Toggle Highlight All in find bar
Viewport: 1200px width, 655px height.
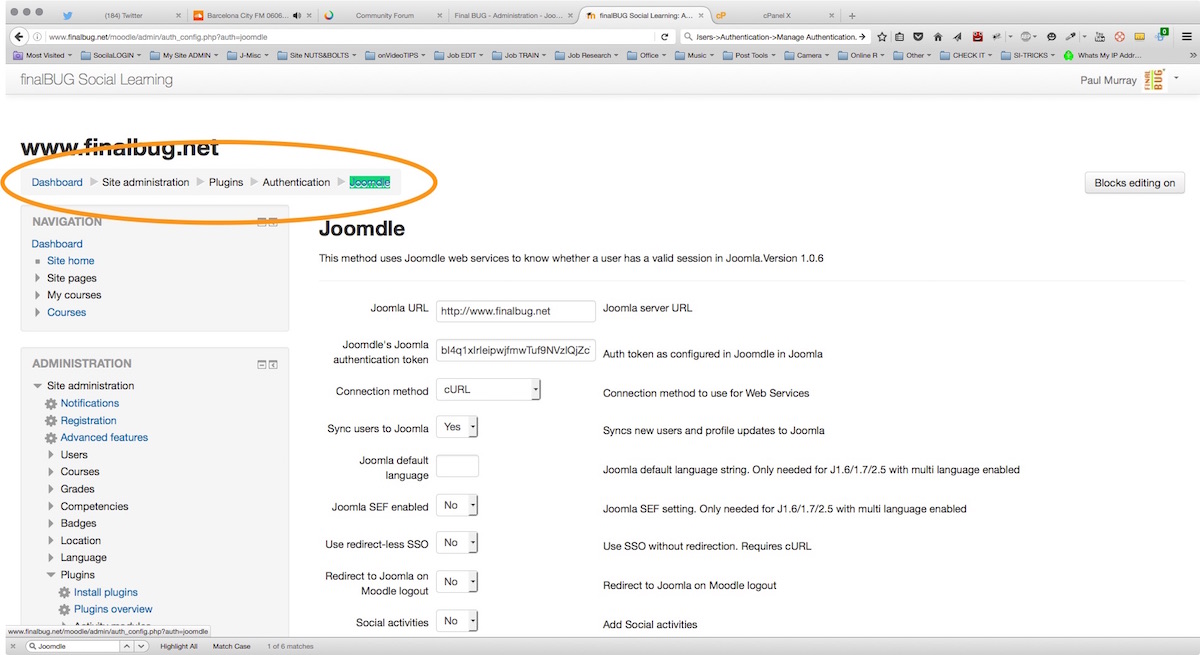[x=179, y=647]
